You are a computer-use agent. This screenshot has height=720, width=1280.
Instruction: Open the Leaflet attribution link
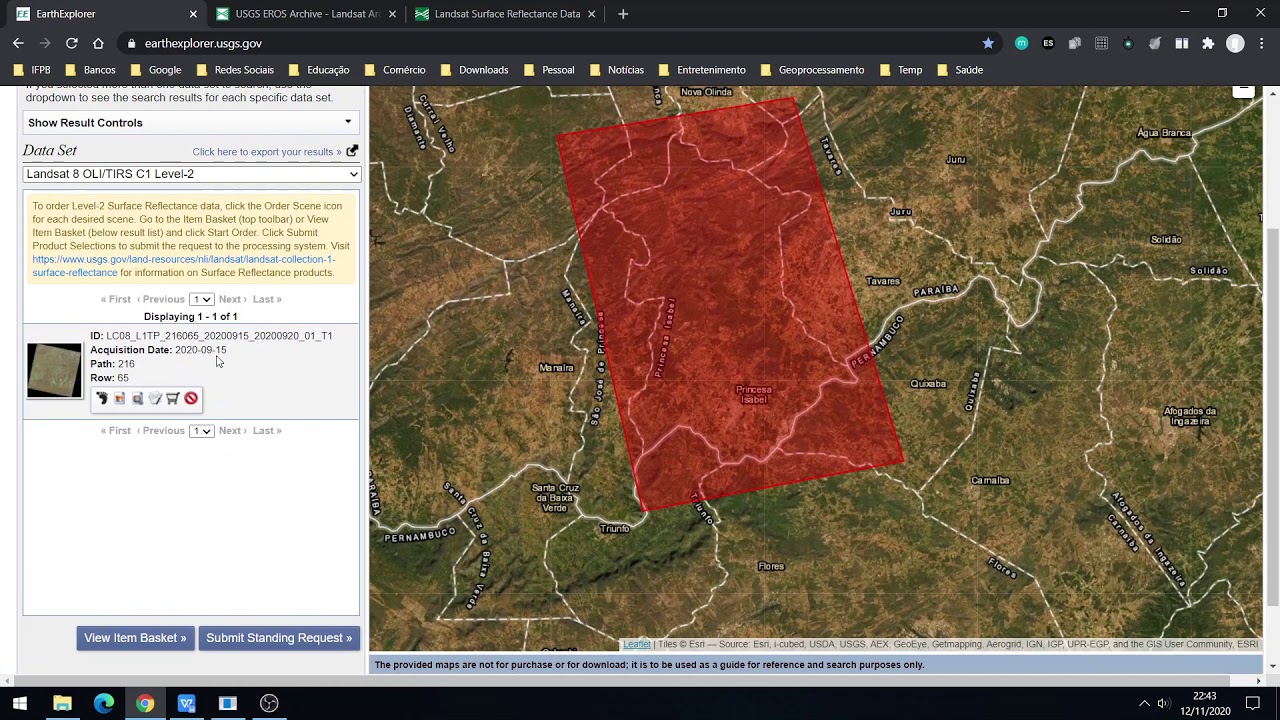point(636,645)
